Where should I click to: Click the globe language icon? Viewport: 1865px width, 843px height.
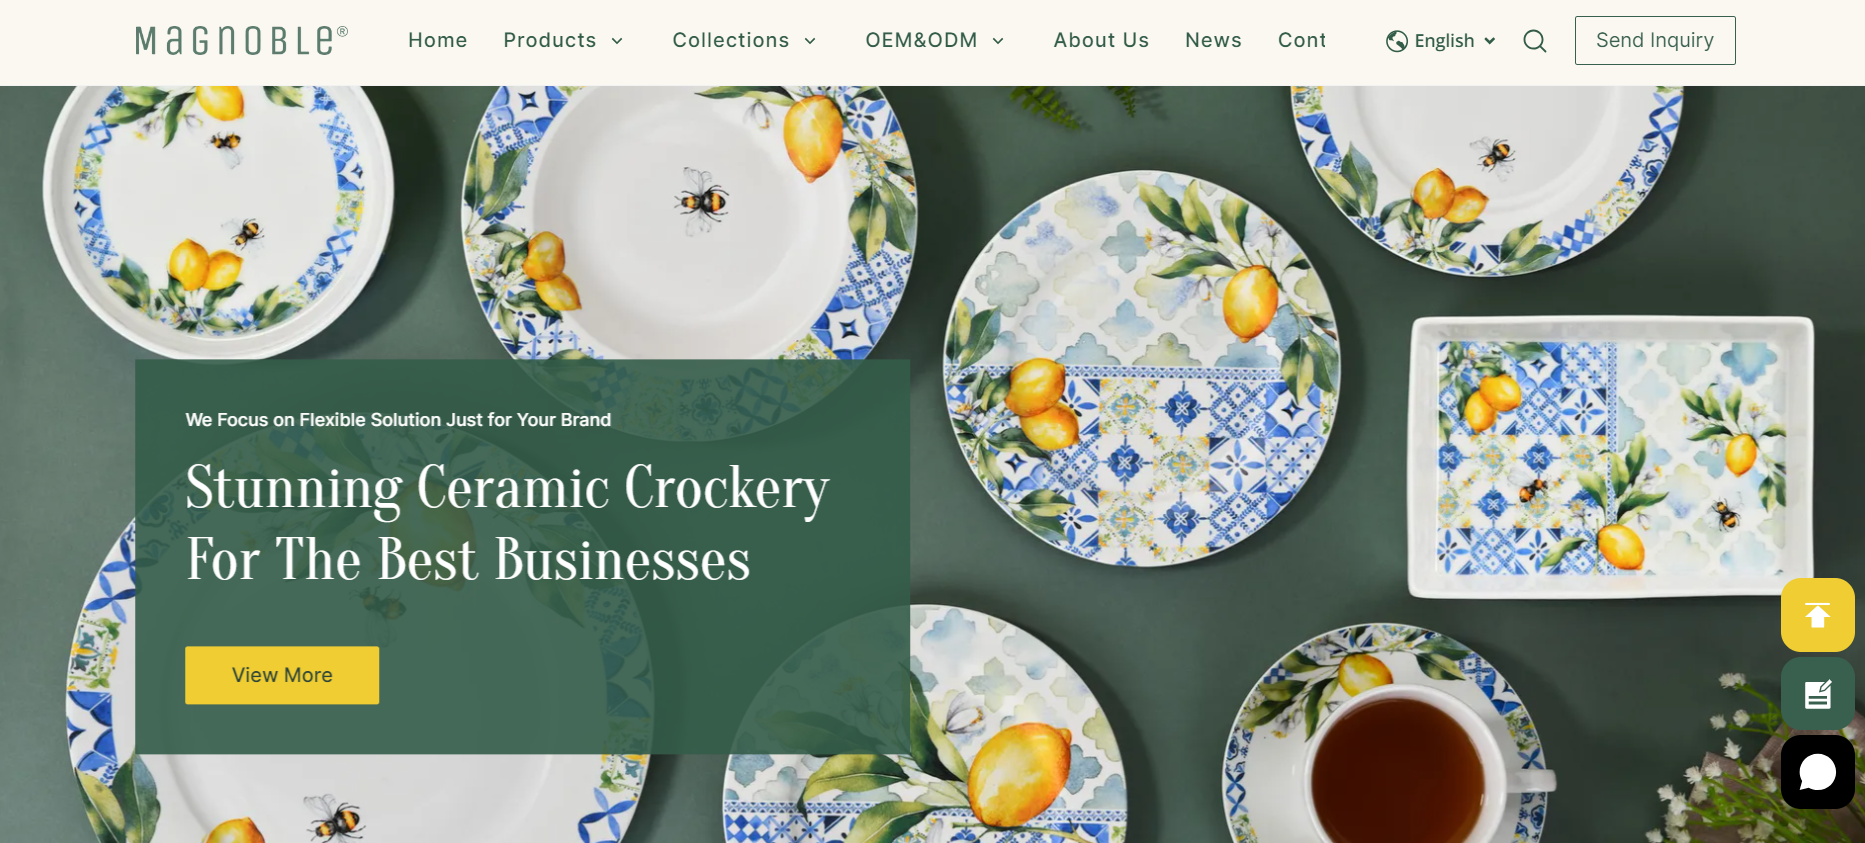[1397, 41]
